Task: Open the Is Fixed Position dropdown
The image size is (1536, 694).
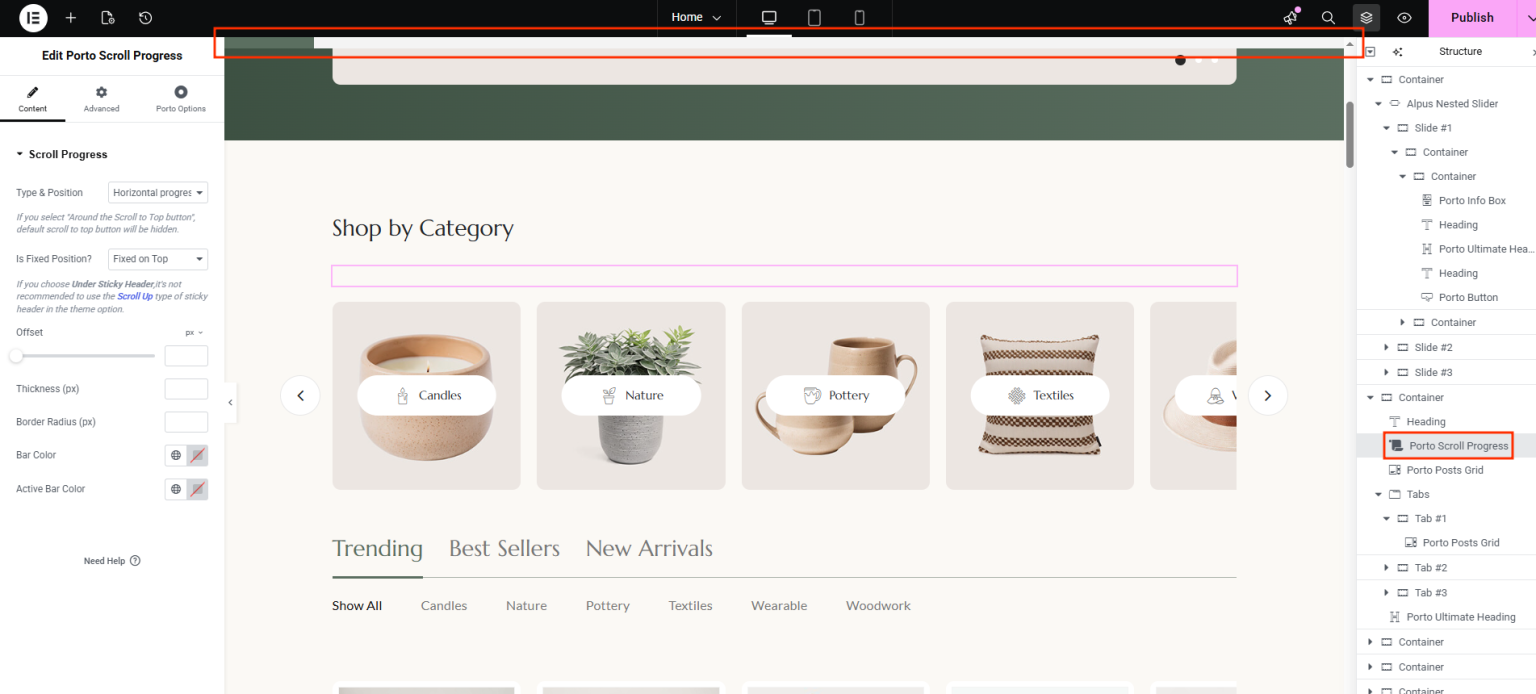Action: click(158, 259)
